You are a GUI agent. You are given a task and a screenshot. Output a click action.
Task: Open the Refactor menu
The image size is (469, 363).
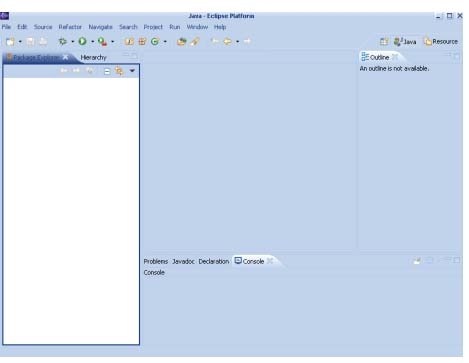tap(70, 27)
